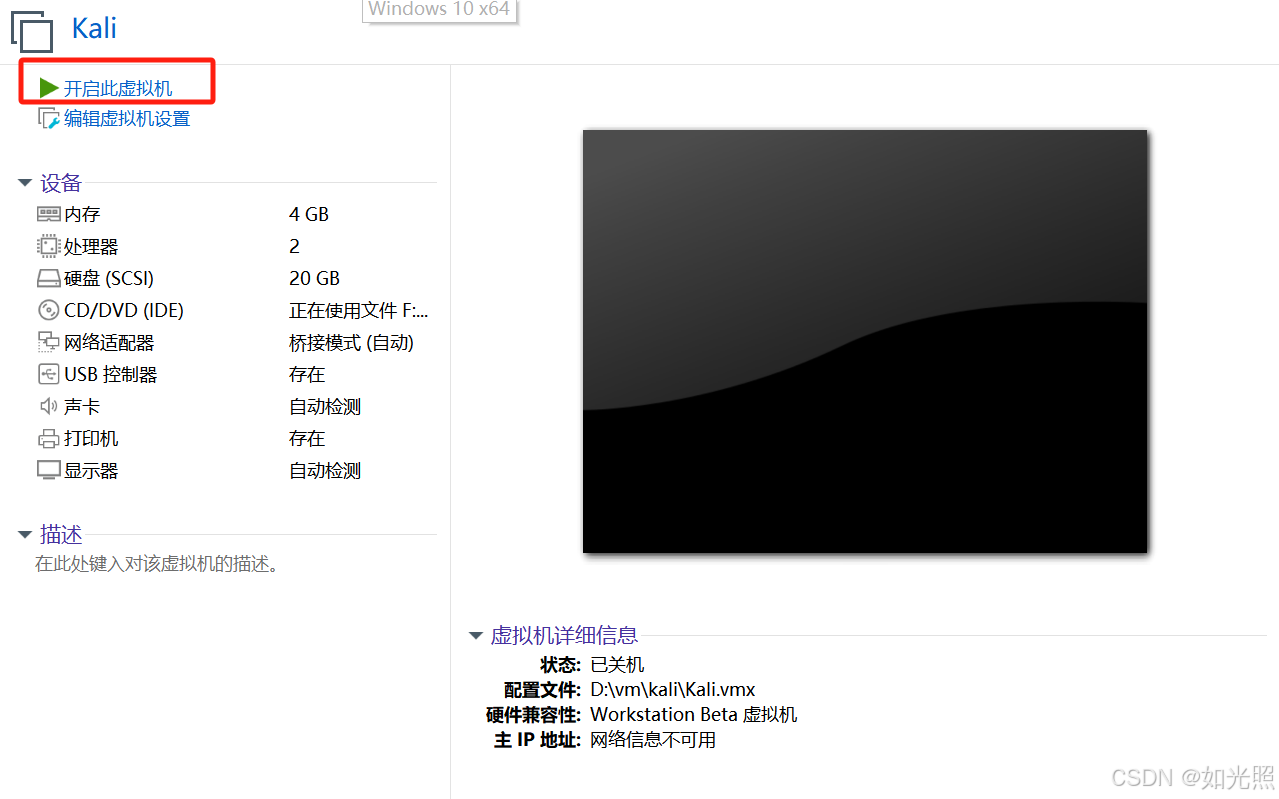The width and height of the screenshot is (1279, 799).
Task: Select the network adapter (网络适配器) icon
Action: pos(49,342)
